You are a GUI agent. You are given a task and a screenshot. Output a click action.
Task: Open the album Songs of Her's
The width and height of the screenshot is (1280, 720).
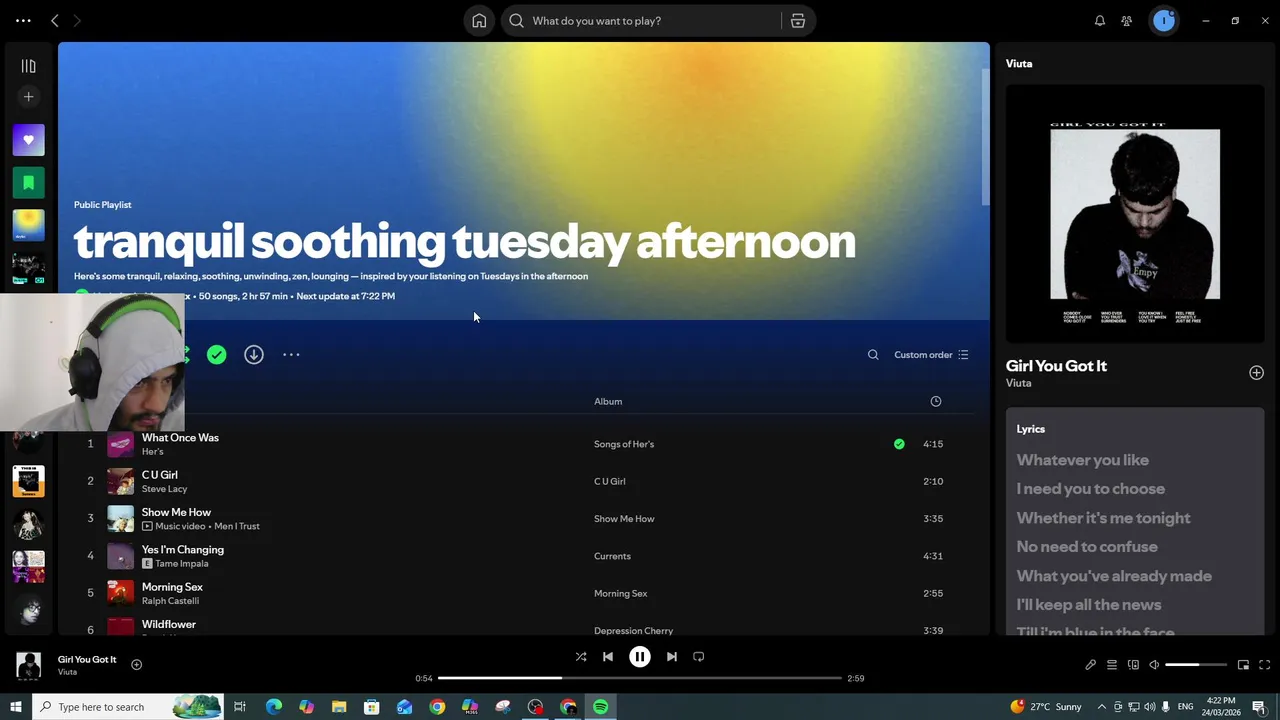(624, 444)
